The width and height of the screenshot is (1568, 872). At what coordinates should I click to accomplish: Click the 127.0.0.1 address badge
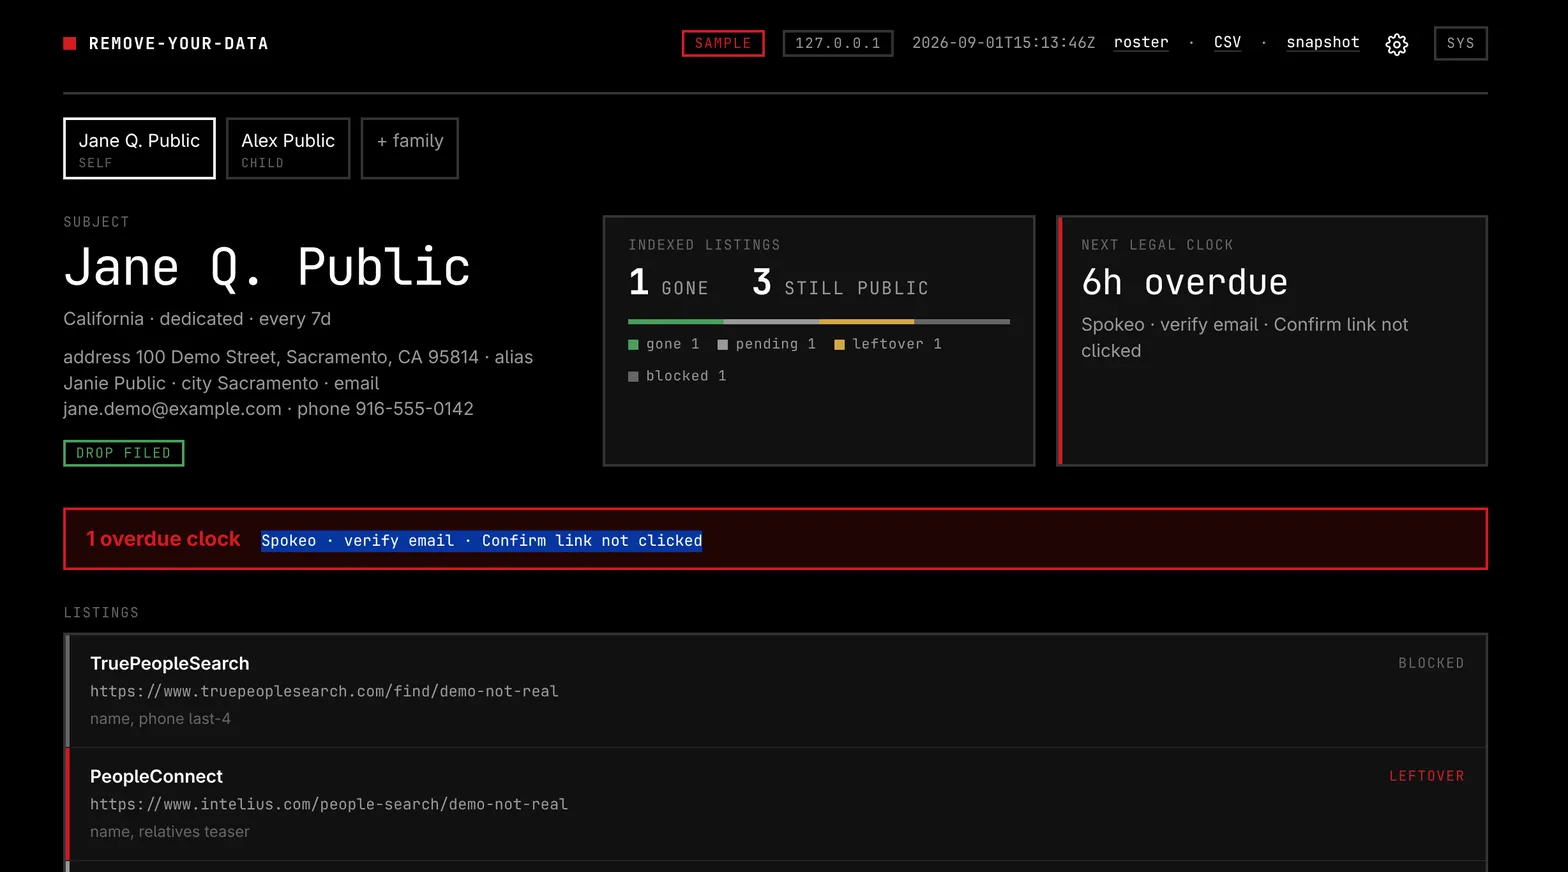click(x=838, y=43)
